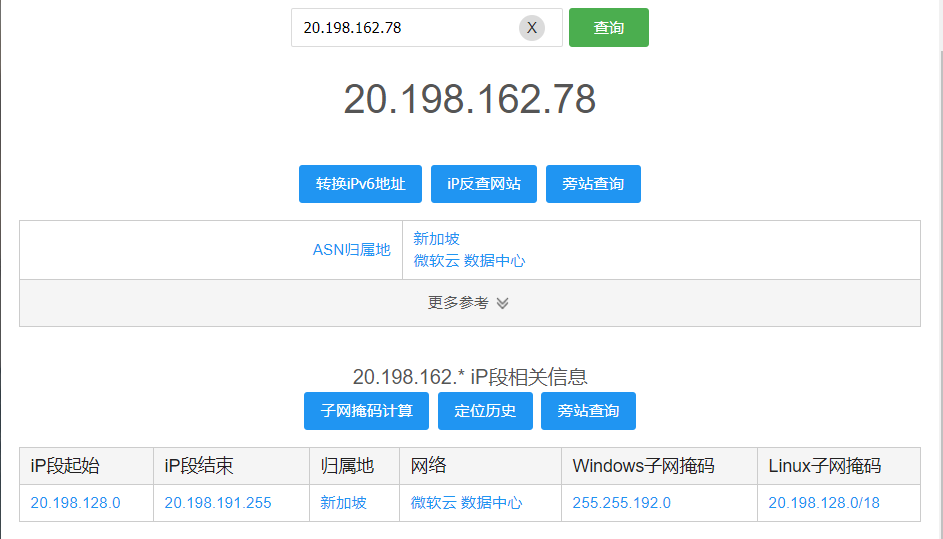This screenshot has width=943, height=539.
Task: Click the 新加坡 link in the ASN row
Action: (x=436, y=239)
